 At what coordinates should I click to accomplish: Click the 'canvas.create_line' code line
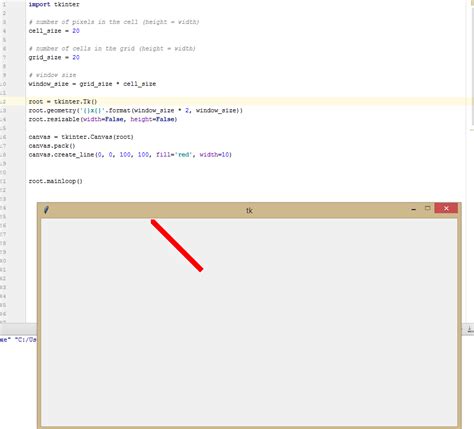(130, 155)
